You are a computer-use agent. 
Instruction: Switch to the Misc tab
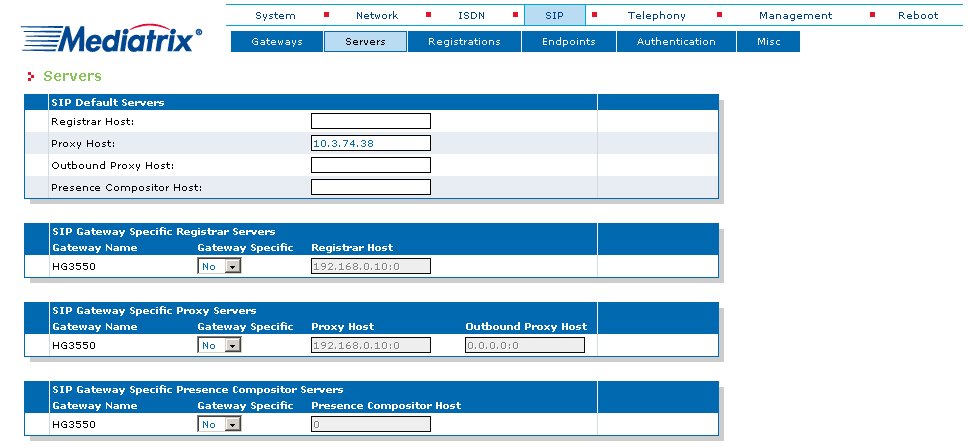click(769, 41)
